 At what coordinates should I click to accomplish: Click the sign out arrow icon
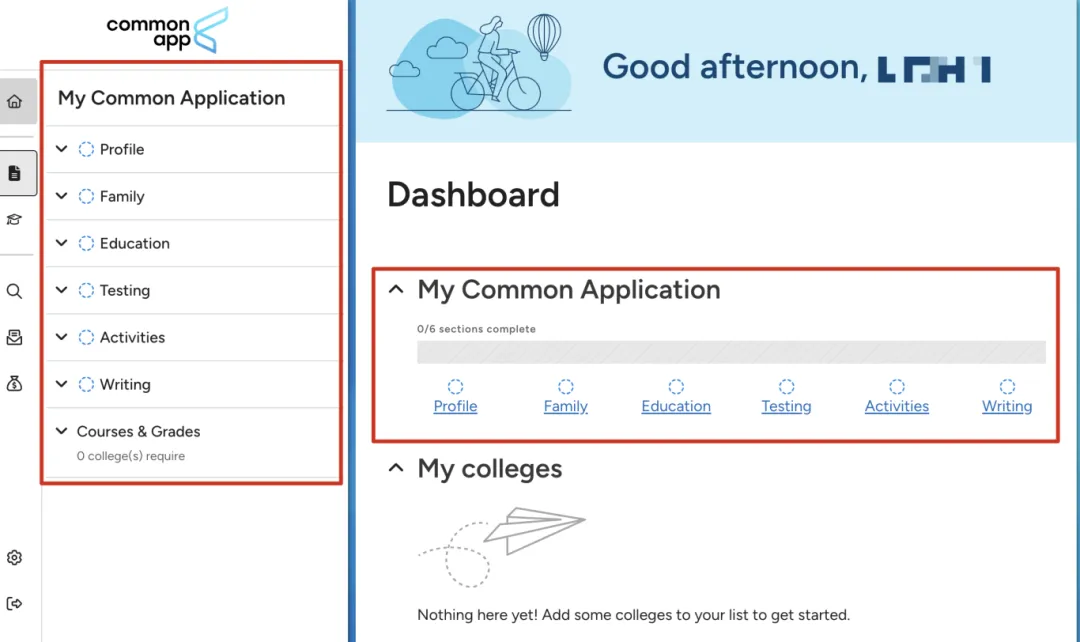tap(14, 603)
